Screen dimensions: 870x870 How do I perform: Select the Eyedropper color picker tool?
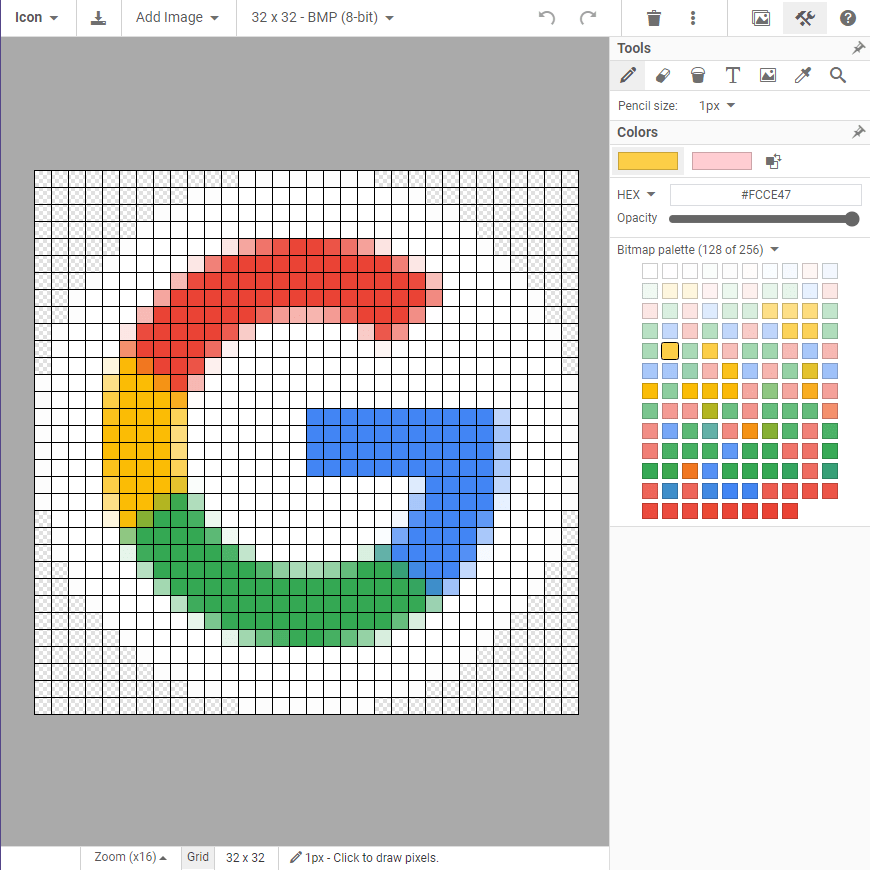click(x=803, y=75)
